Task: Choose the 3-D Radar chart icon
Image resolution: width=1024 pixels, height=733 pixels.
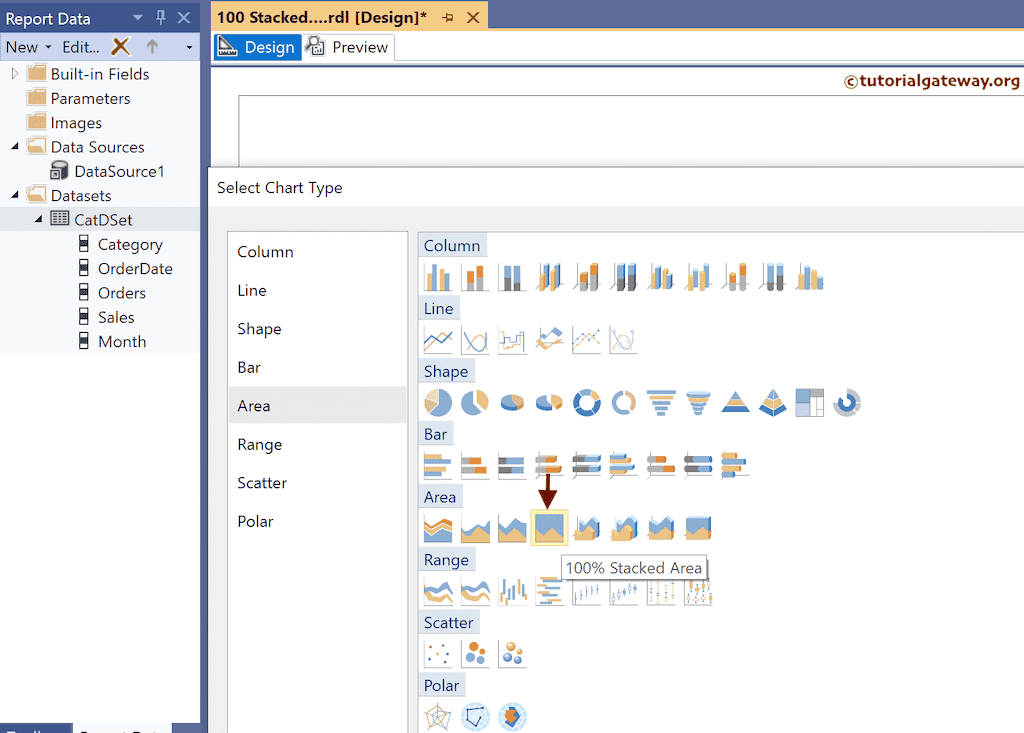Action: (512, 717)
